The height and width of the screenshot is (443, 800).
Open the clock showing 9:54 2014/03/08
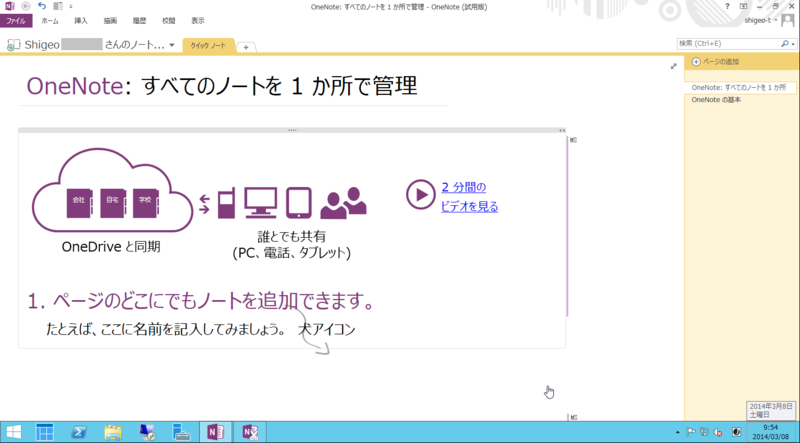pos(770,432)
